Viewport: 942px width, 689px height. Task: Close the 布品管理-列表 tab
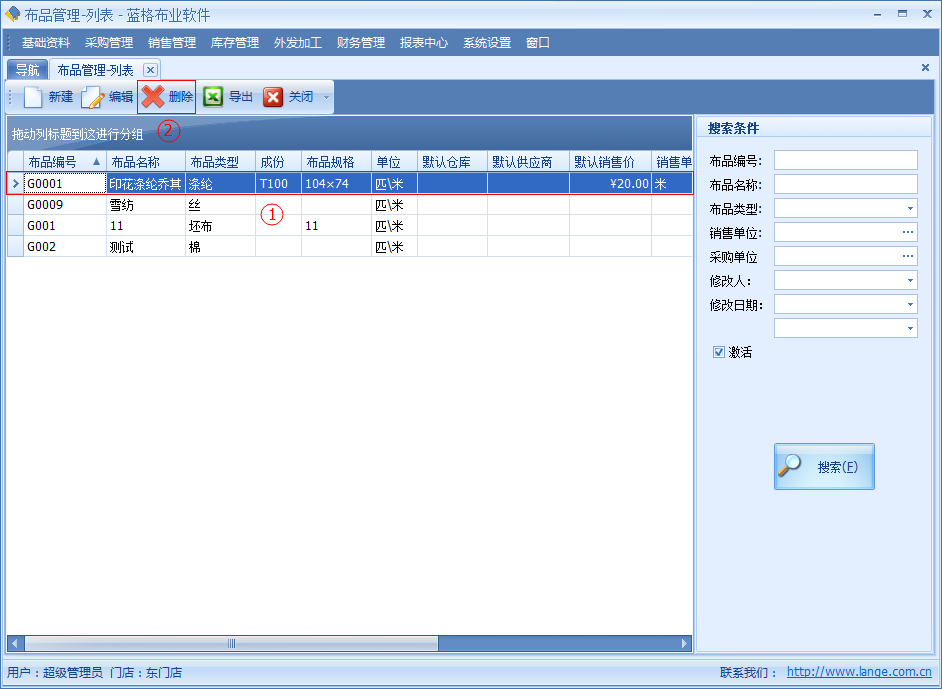[150, 69]
